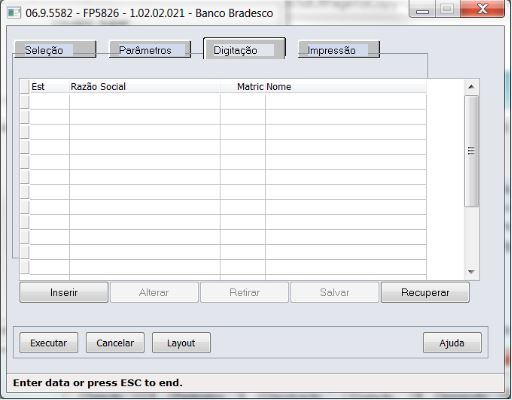Click the application icon in title bar
Viewport: 512px width, 400px height.
(x=14, y=13)
